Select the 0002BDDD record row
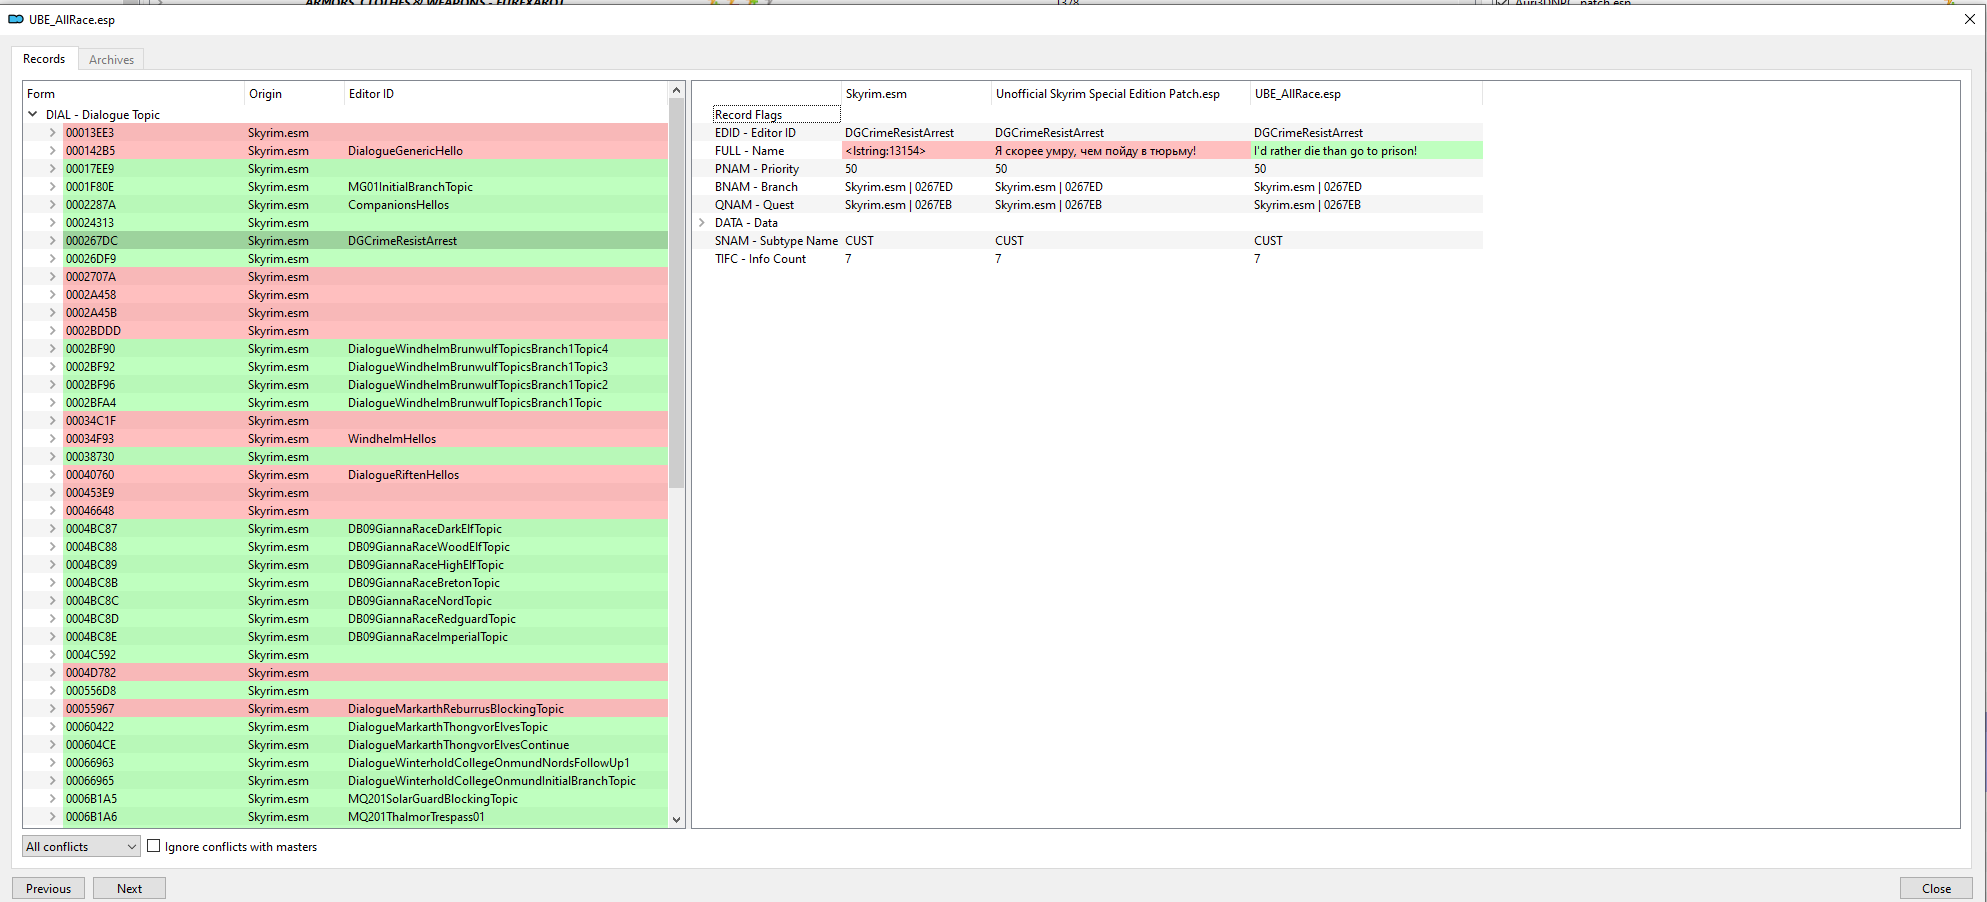This screenshot has height=902, width=1987. click(x=365, y=331)
